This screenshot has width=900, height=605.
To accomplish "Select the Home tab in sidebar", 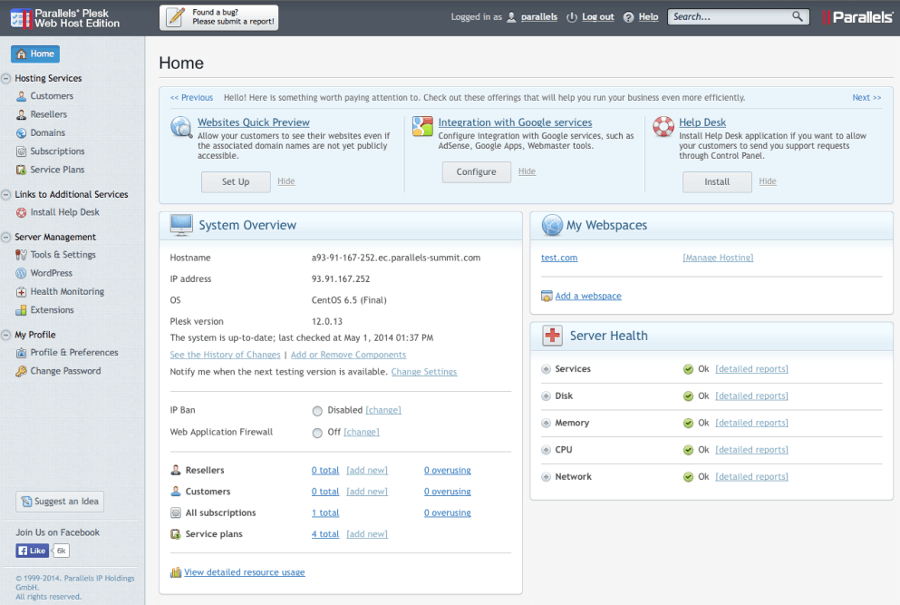I will [x=35, y=54].
